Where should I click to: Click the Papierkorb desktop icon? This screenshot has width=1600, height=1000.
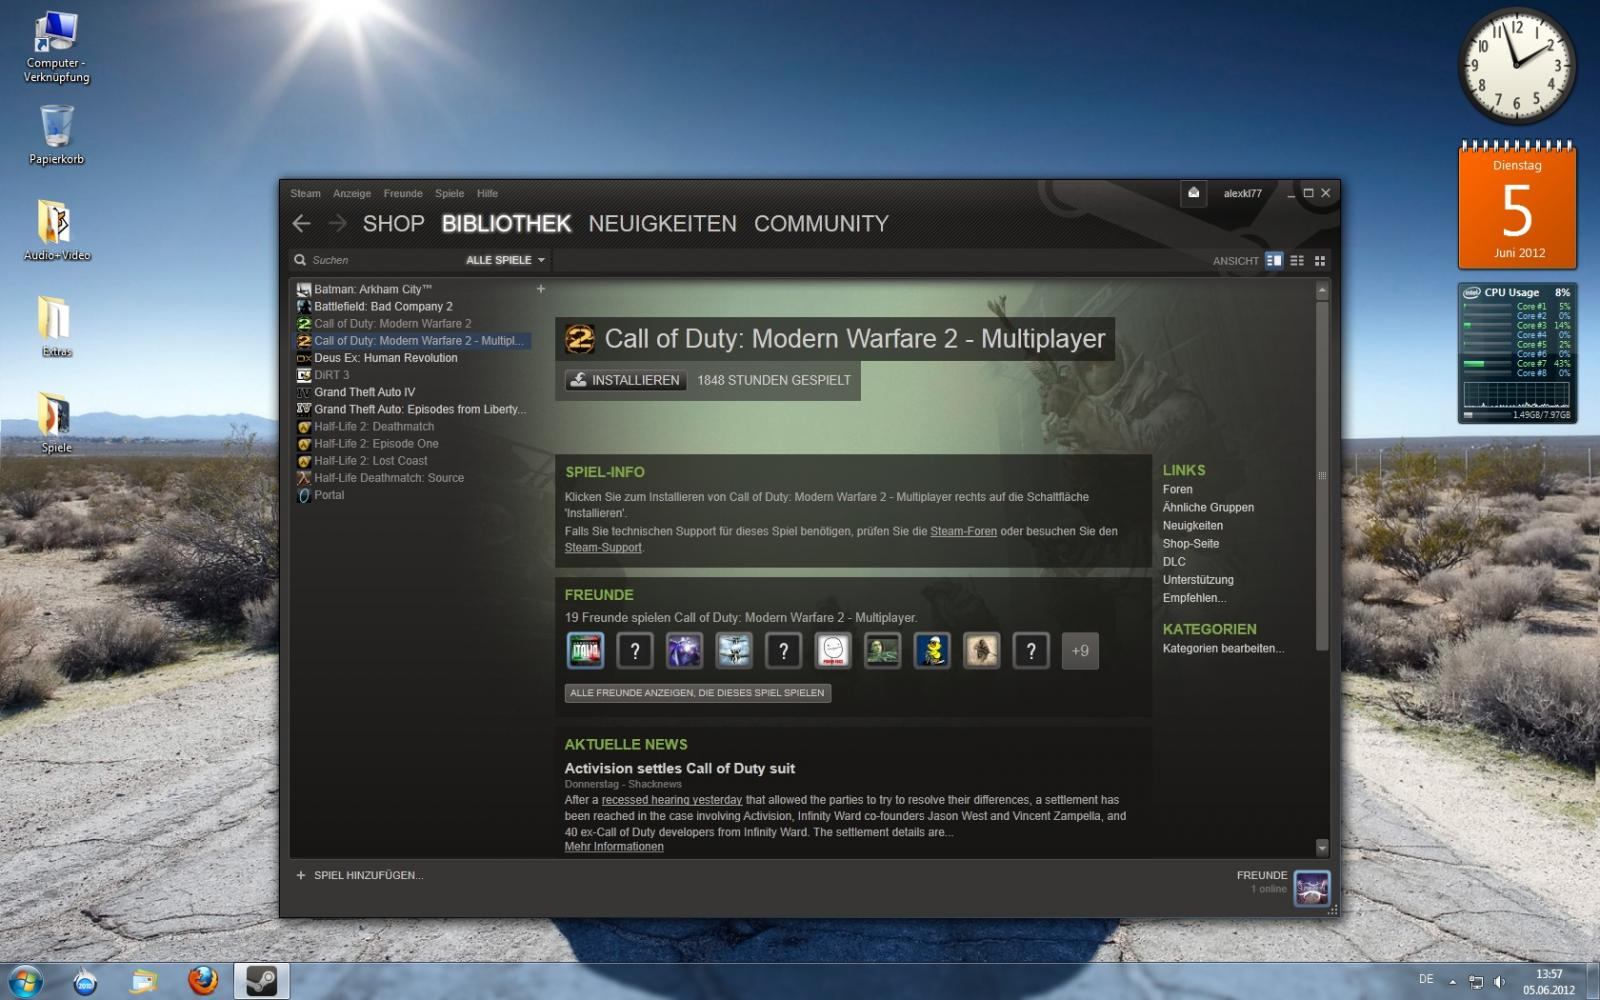(57, 134)
